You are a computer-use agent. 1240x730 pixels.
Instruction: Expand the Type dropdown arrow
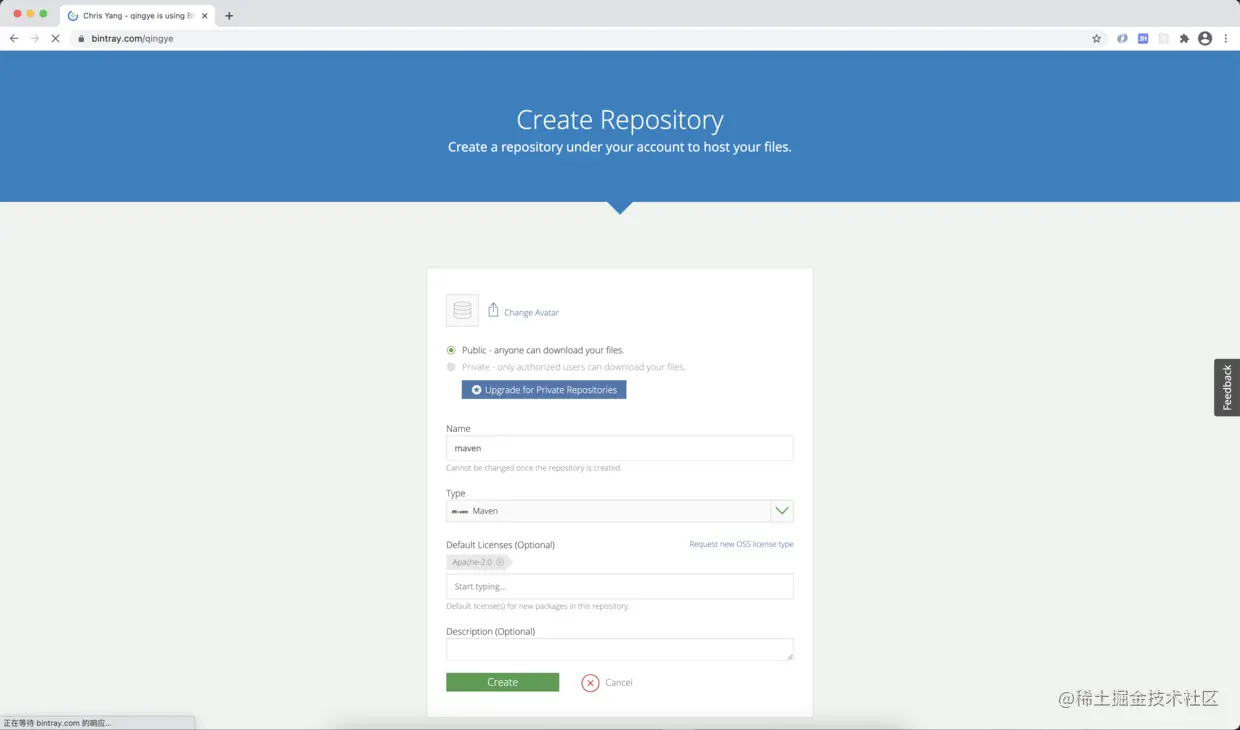click(x=782, y=511)
